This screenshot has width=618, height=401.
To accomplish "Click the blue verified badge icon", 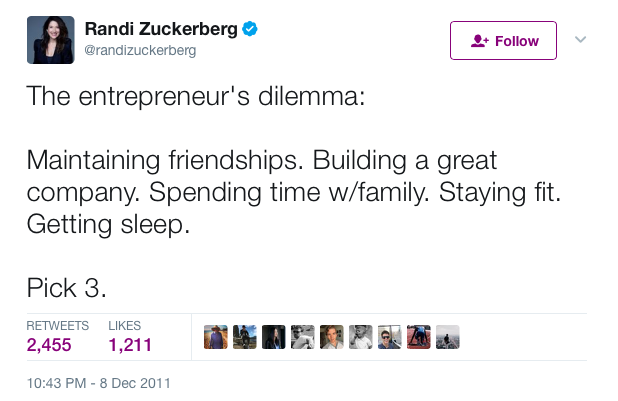I will coord(249,29).
